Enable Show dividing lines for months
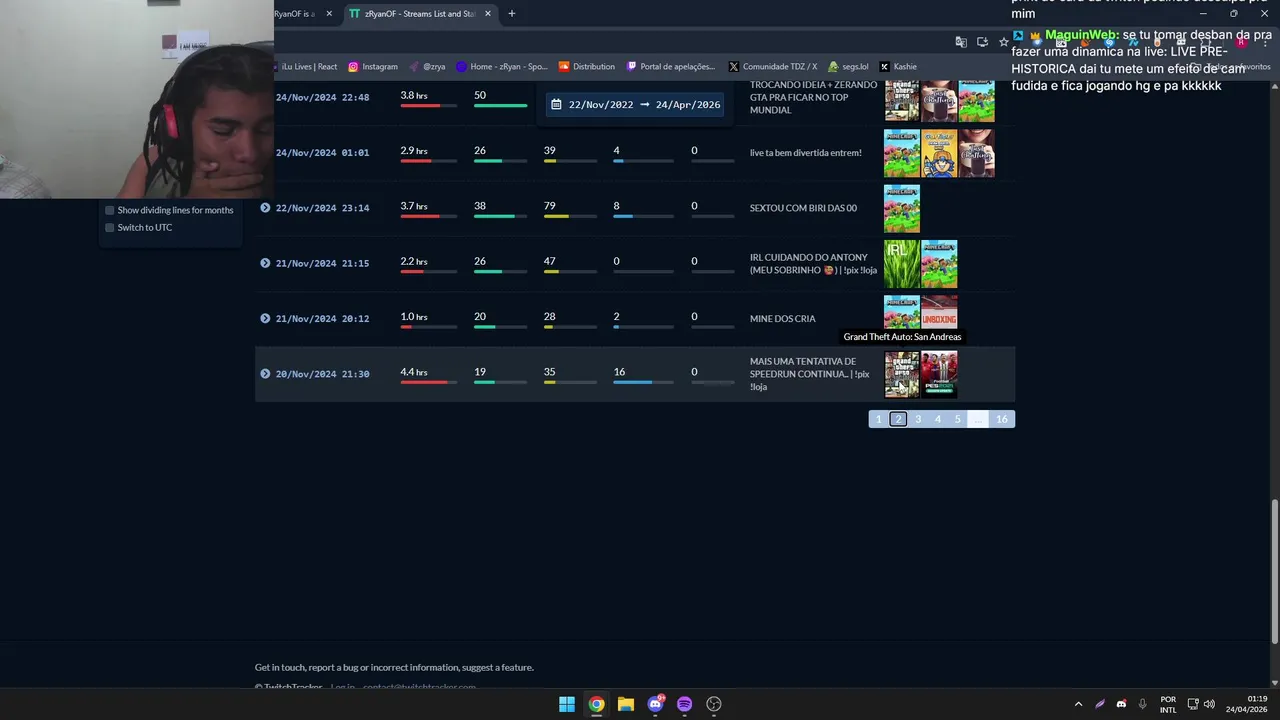Screen dimensions: 1280x720 click(110, 210)
